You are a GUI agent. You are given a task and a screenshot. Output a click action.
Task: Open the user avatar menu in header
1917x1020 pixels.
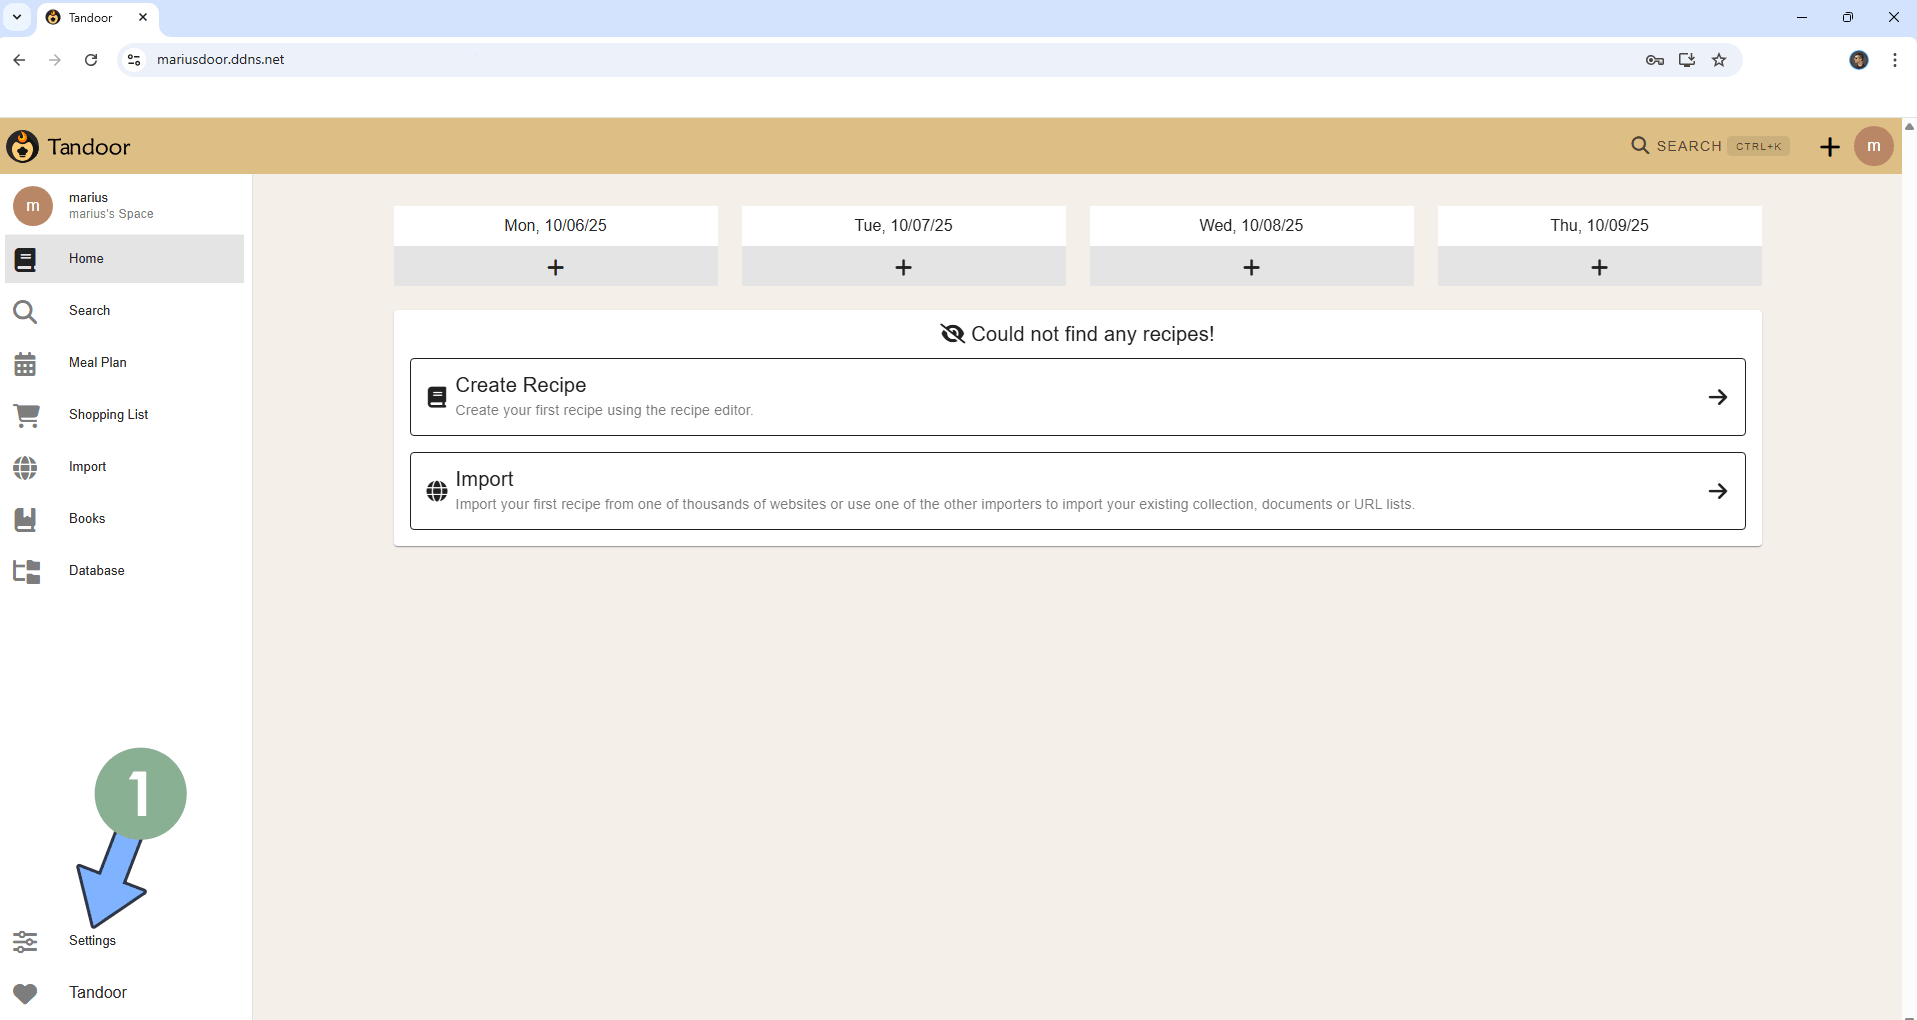click(x=1873, y=147)
